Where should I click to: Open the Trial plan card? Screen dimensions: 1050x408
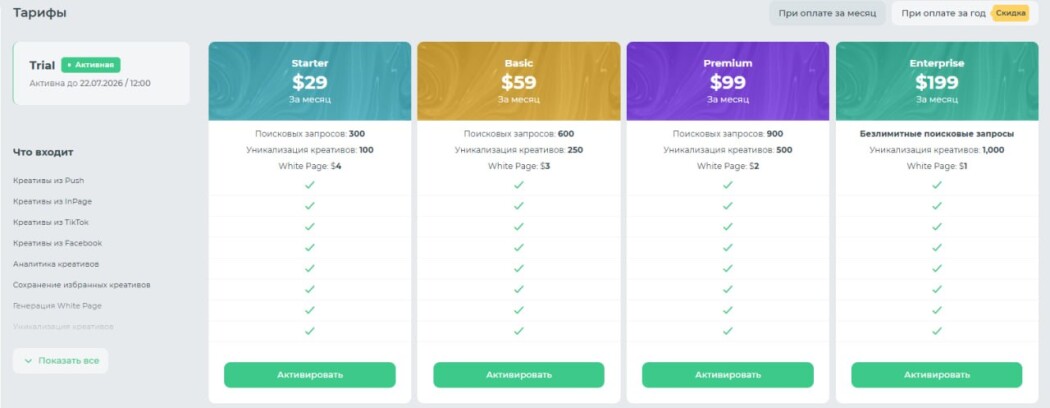(x=101, y=74)
